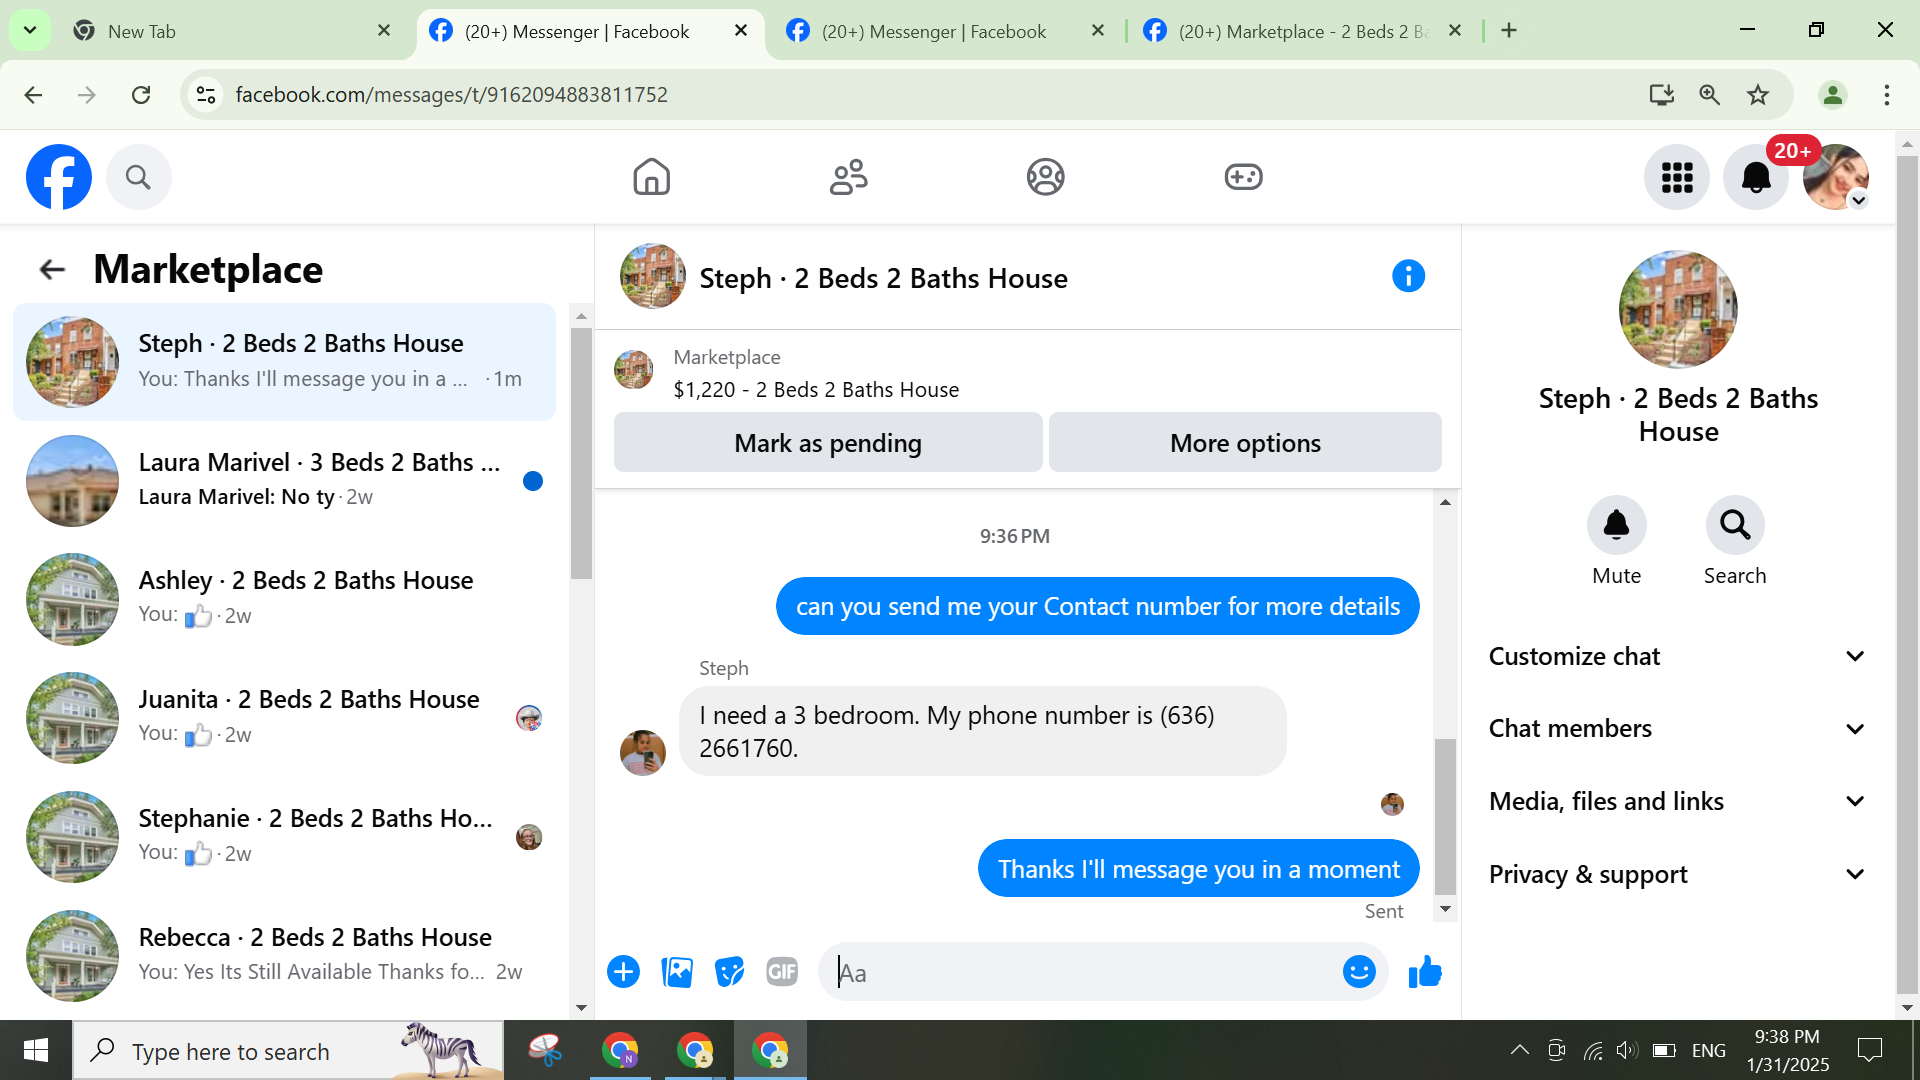Install app icon in address bar

pos(1661,95)
